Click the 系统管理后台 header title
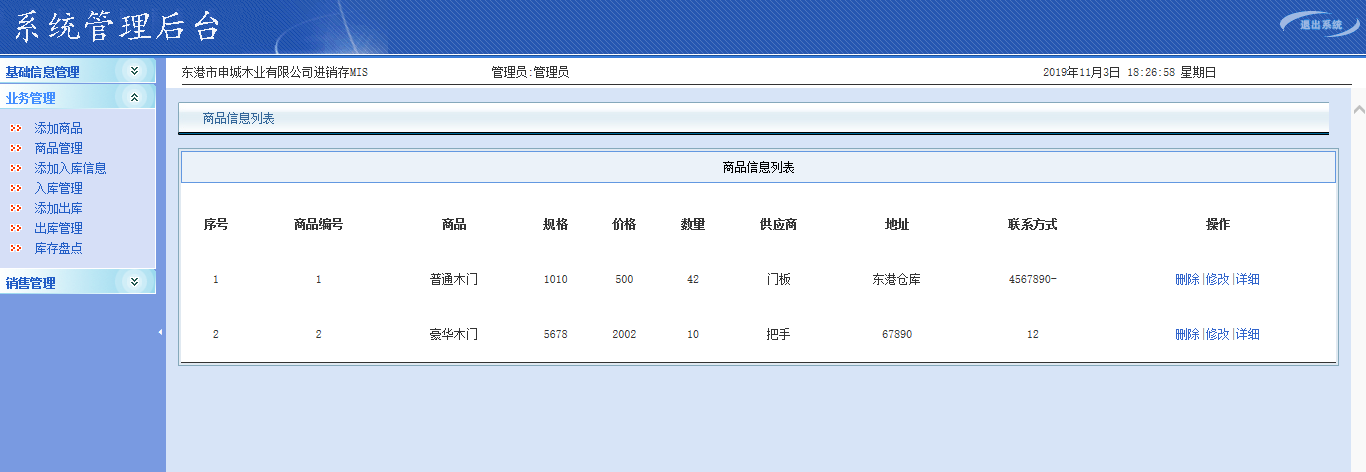Viewport: 1366px width, 472px height. [118, 26]
